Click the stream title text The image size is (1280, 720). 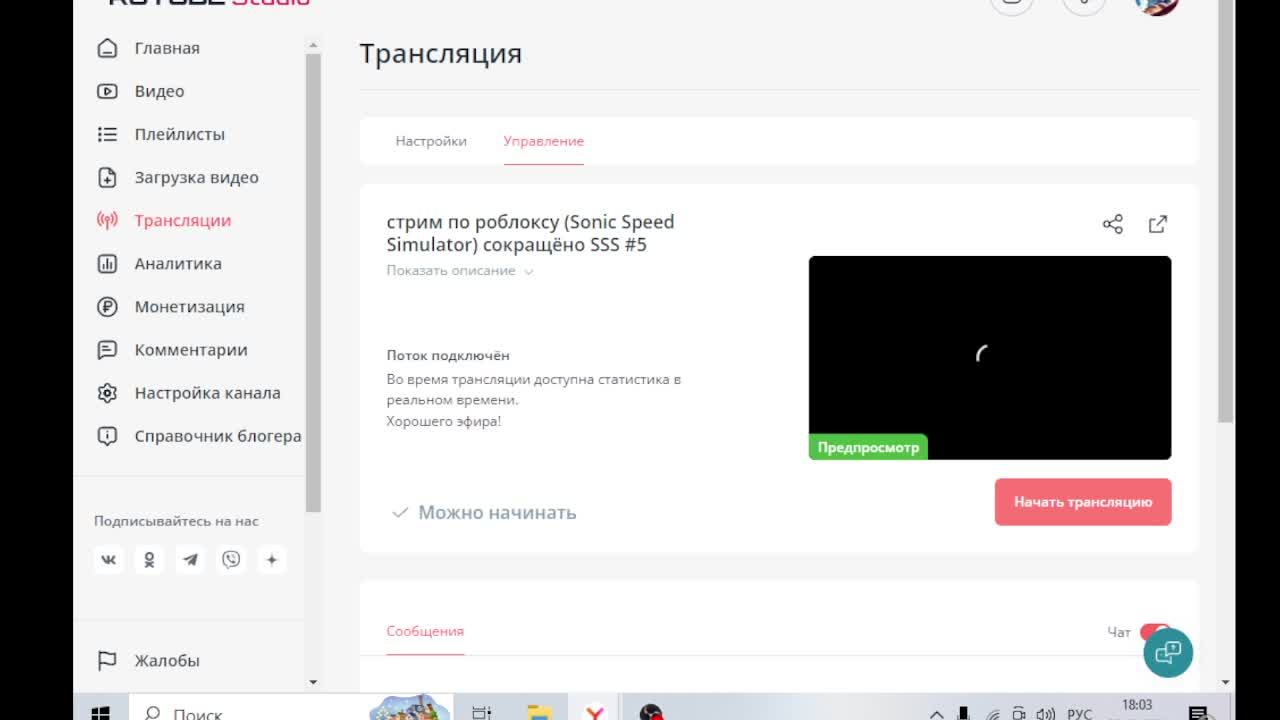coord(530,233)
